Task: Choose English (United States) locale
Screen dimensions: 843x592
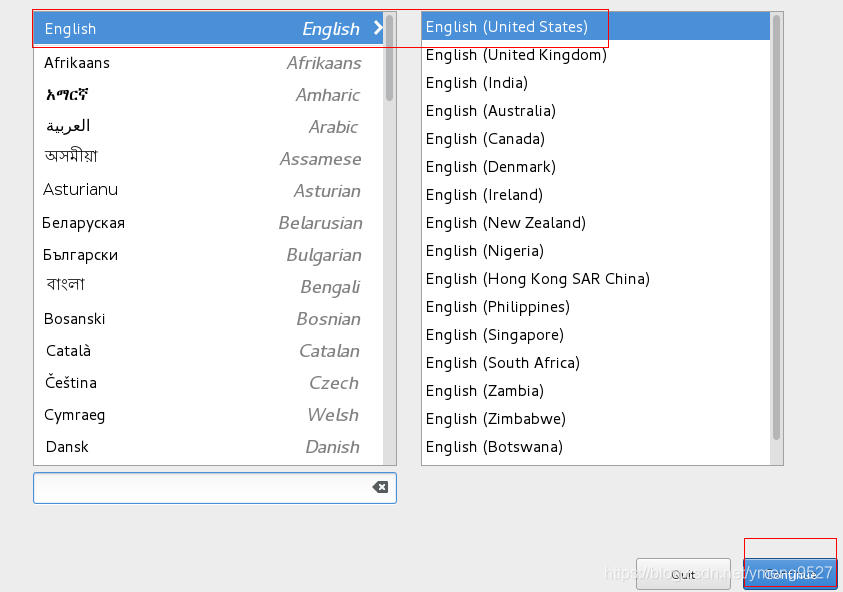Action: click(x=596, y=26)
